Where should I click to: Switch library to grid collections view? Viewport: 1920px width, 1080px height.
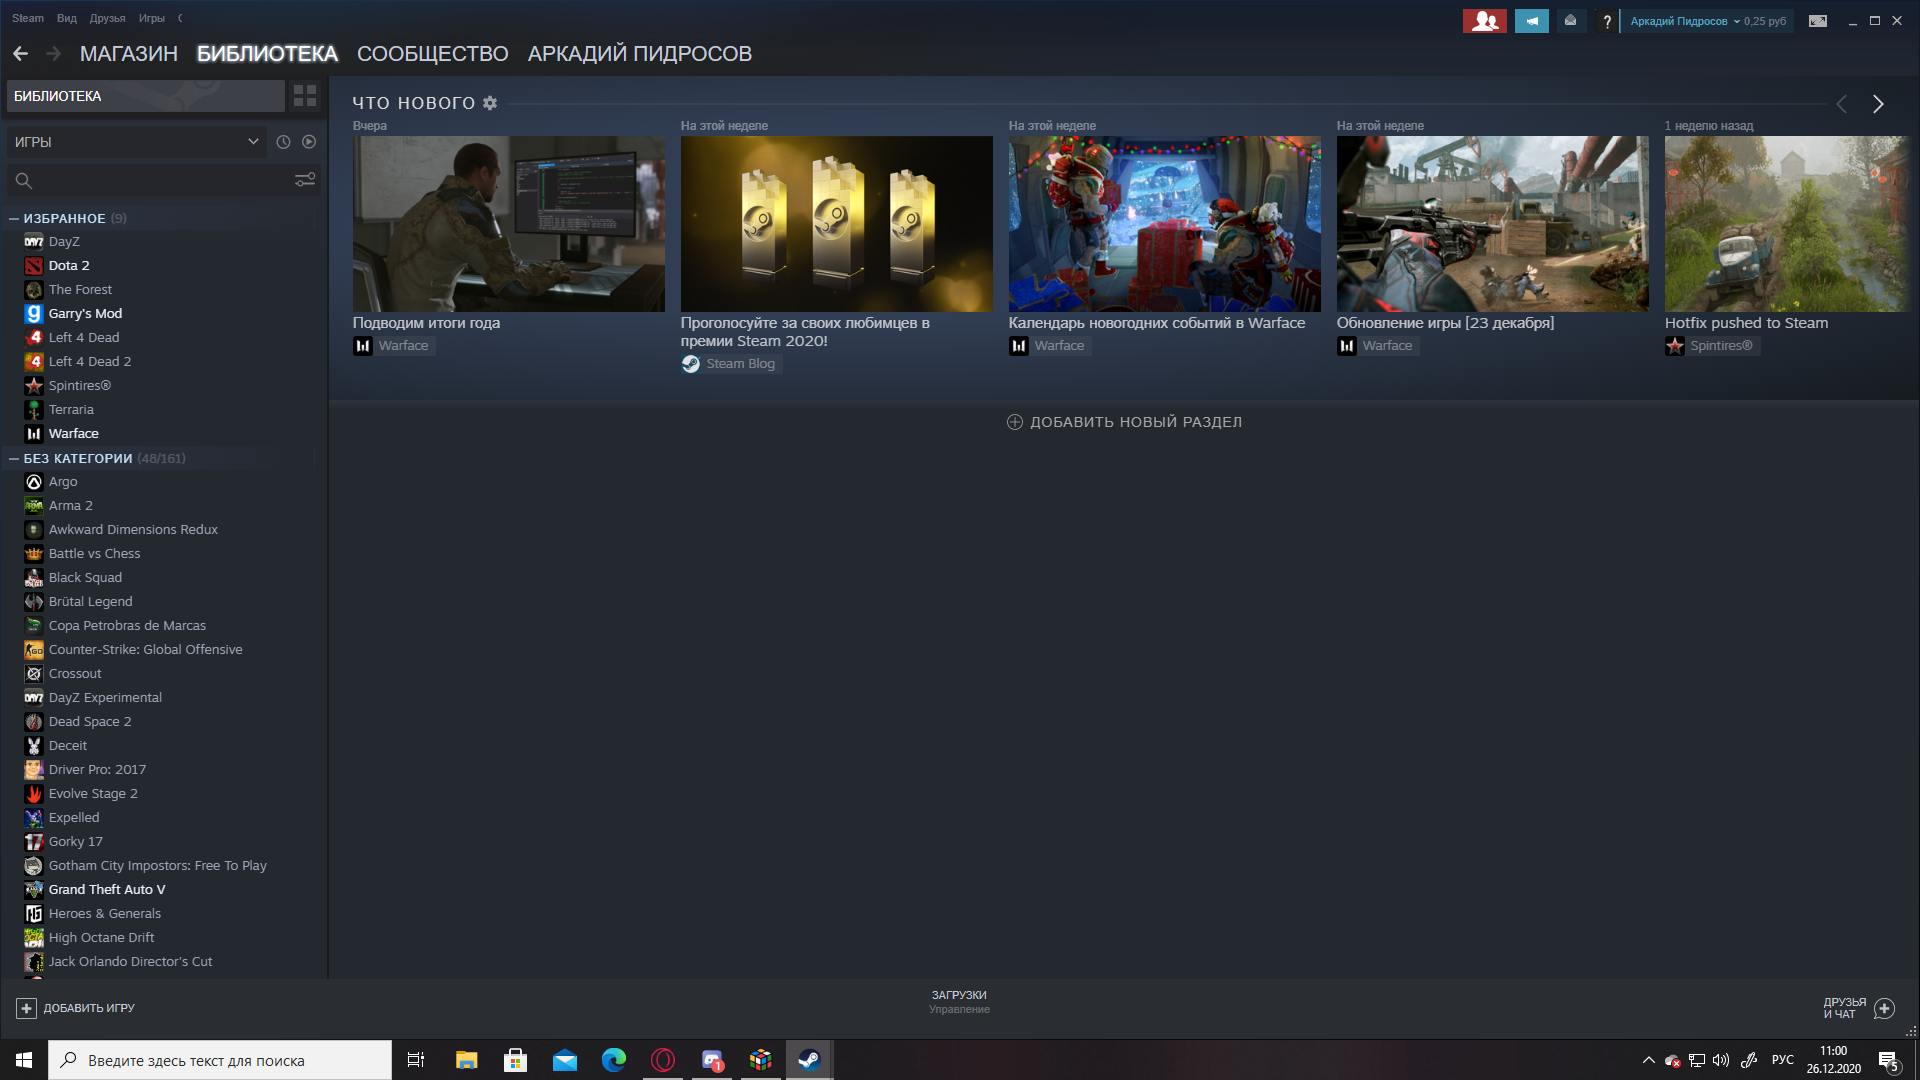pos(305,96)
